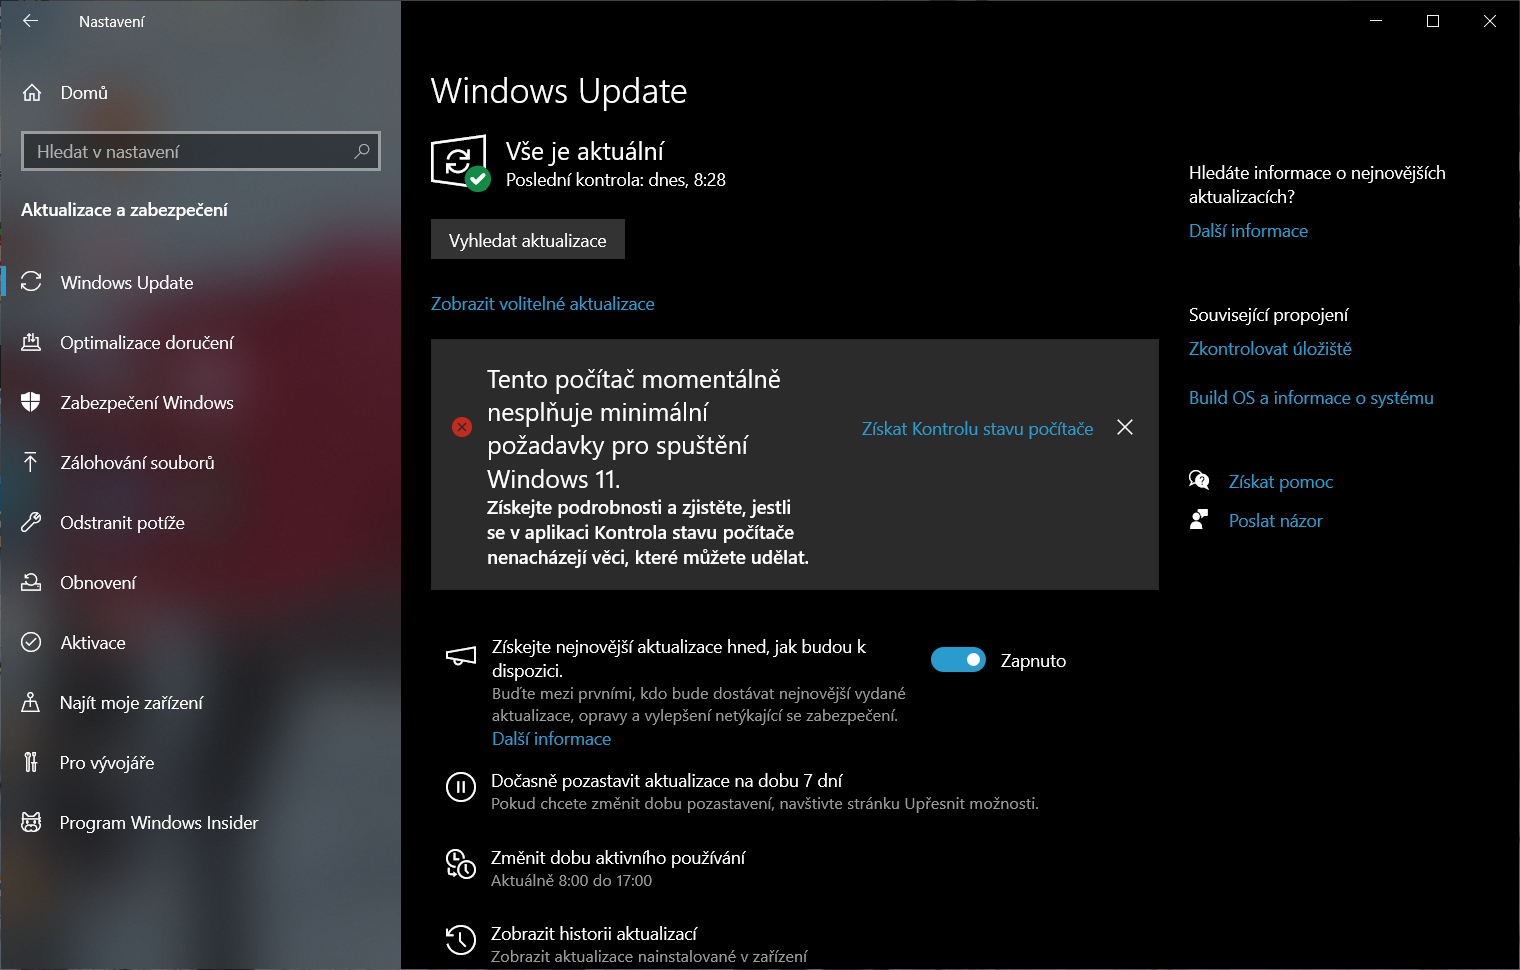The width and height of the screenshot is (1520, 970).
Task: Click the Získat pomoc link
Action: coord(1281,481)
